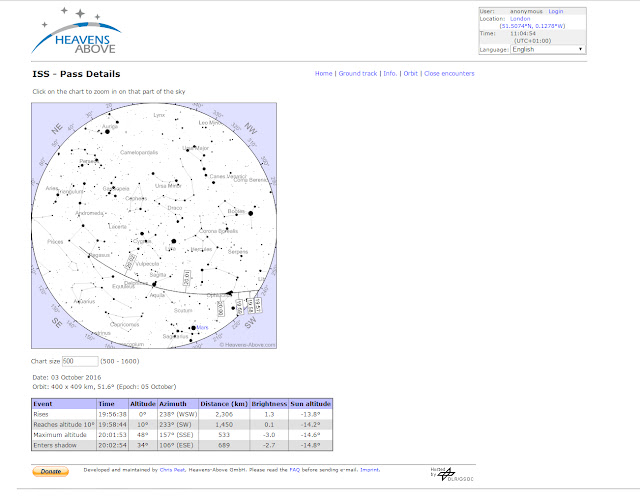Click the time 19:56:38 cell
This screenshot has width=640, height=496.
click(112, 414)
